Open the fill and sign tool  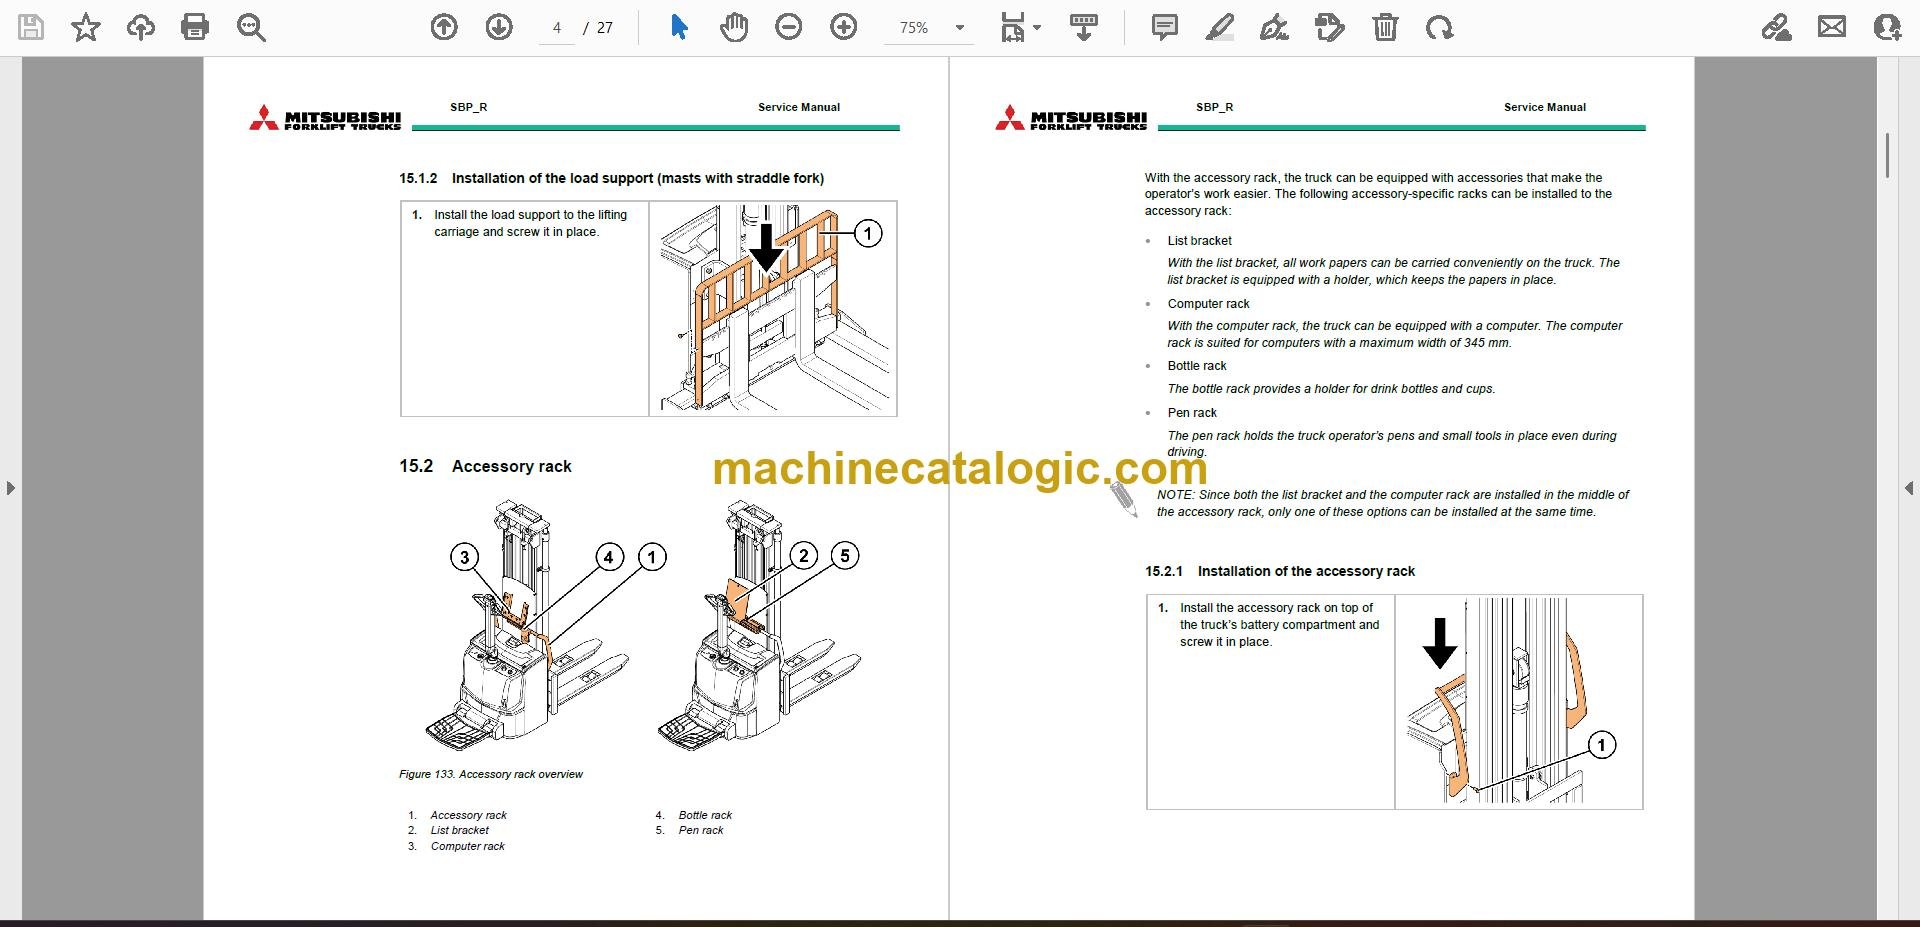click(1776, 27)
